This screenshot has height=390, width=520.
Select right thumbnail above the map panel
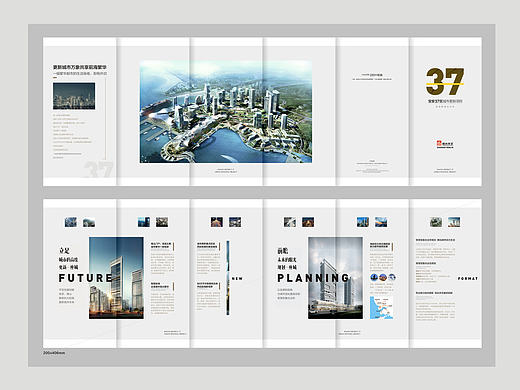coord(381,222)
